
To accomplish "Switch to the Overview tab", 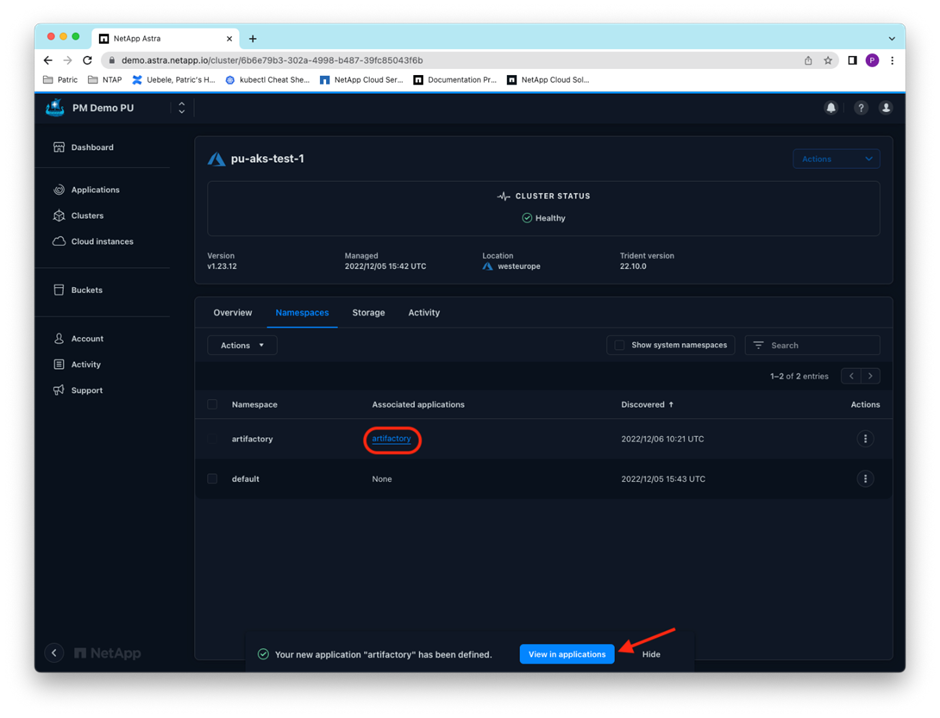I will pos(233,313).
